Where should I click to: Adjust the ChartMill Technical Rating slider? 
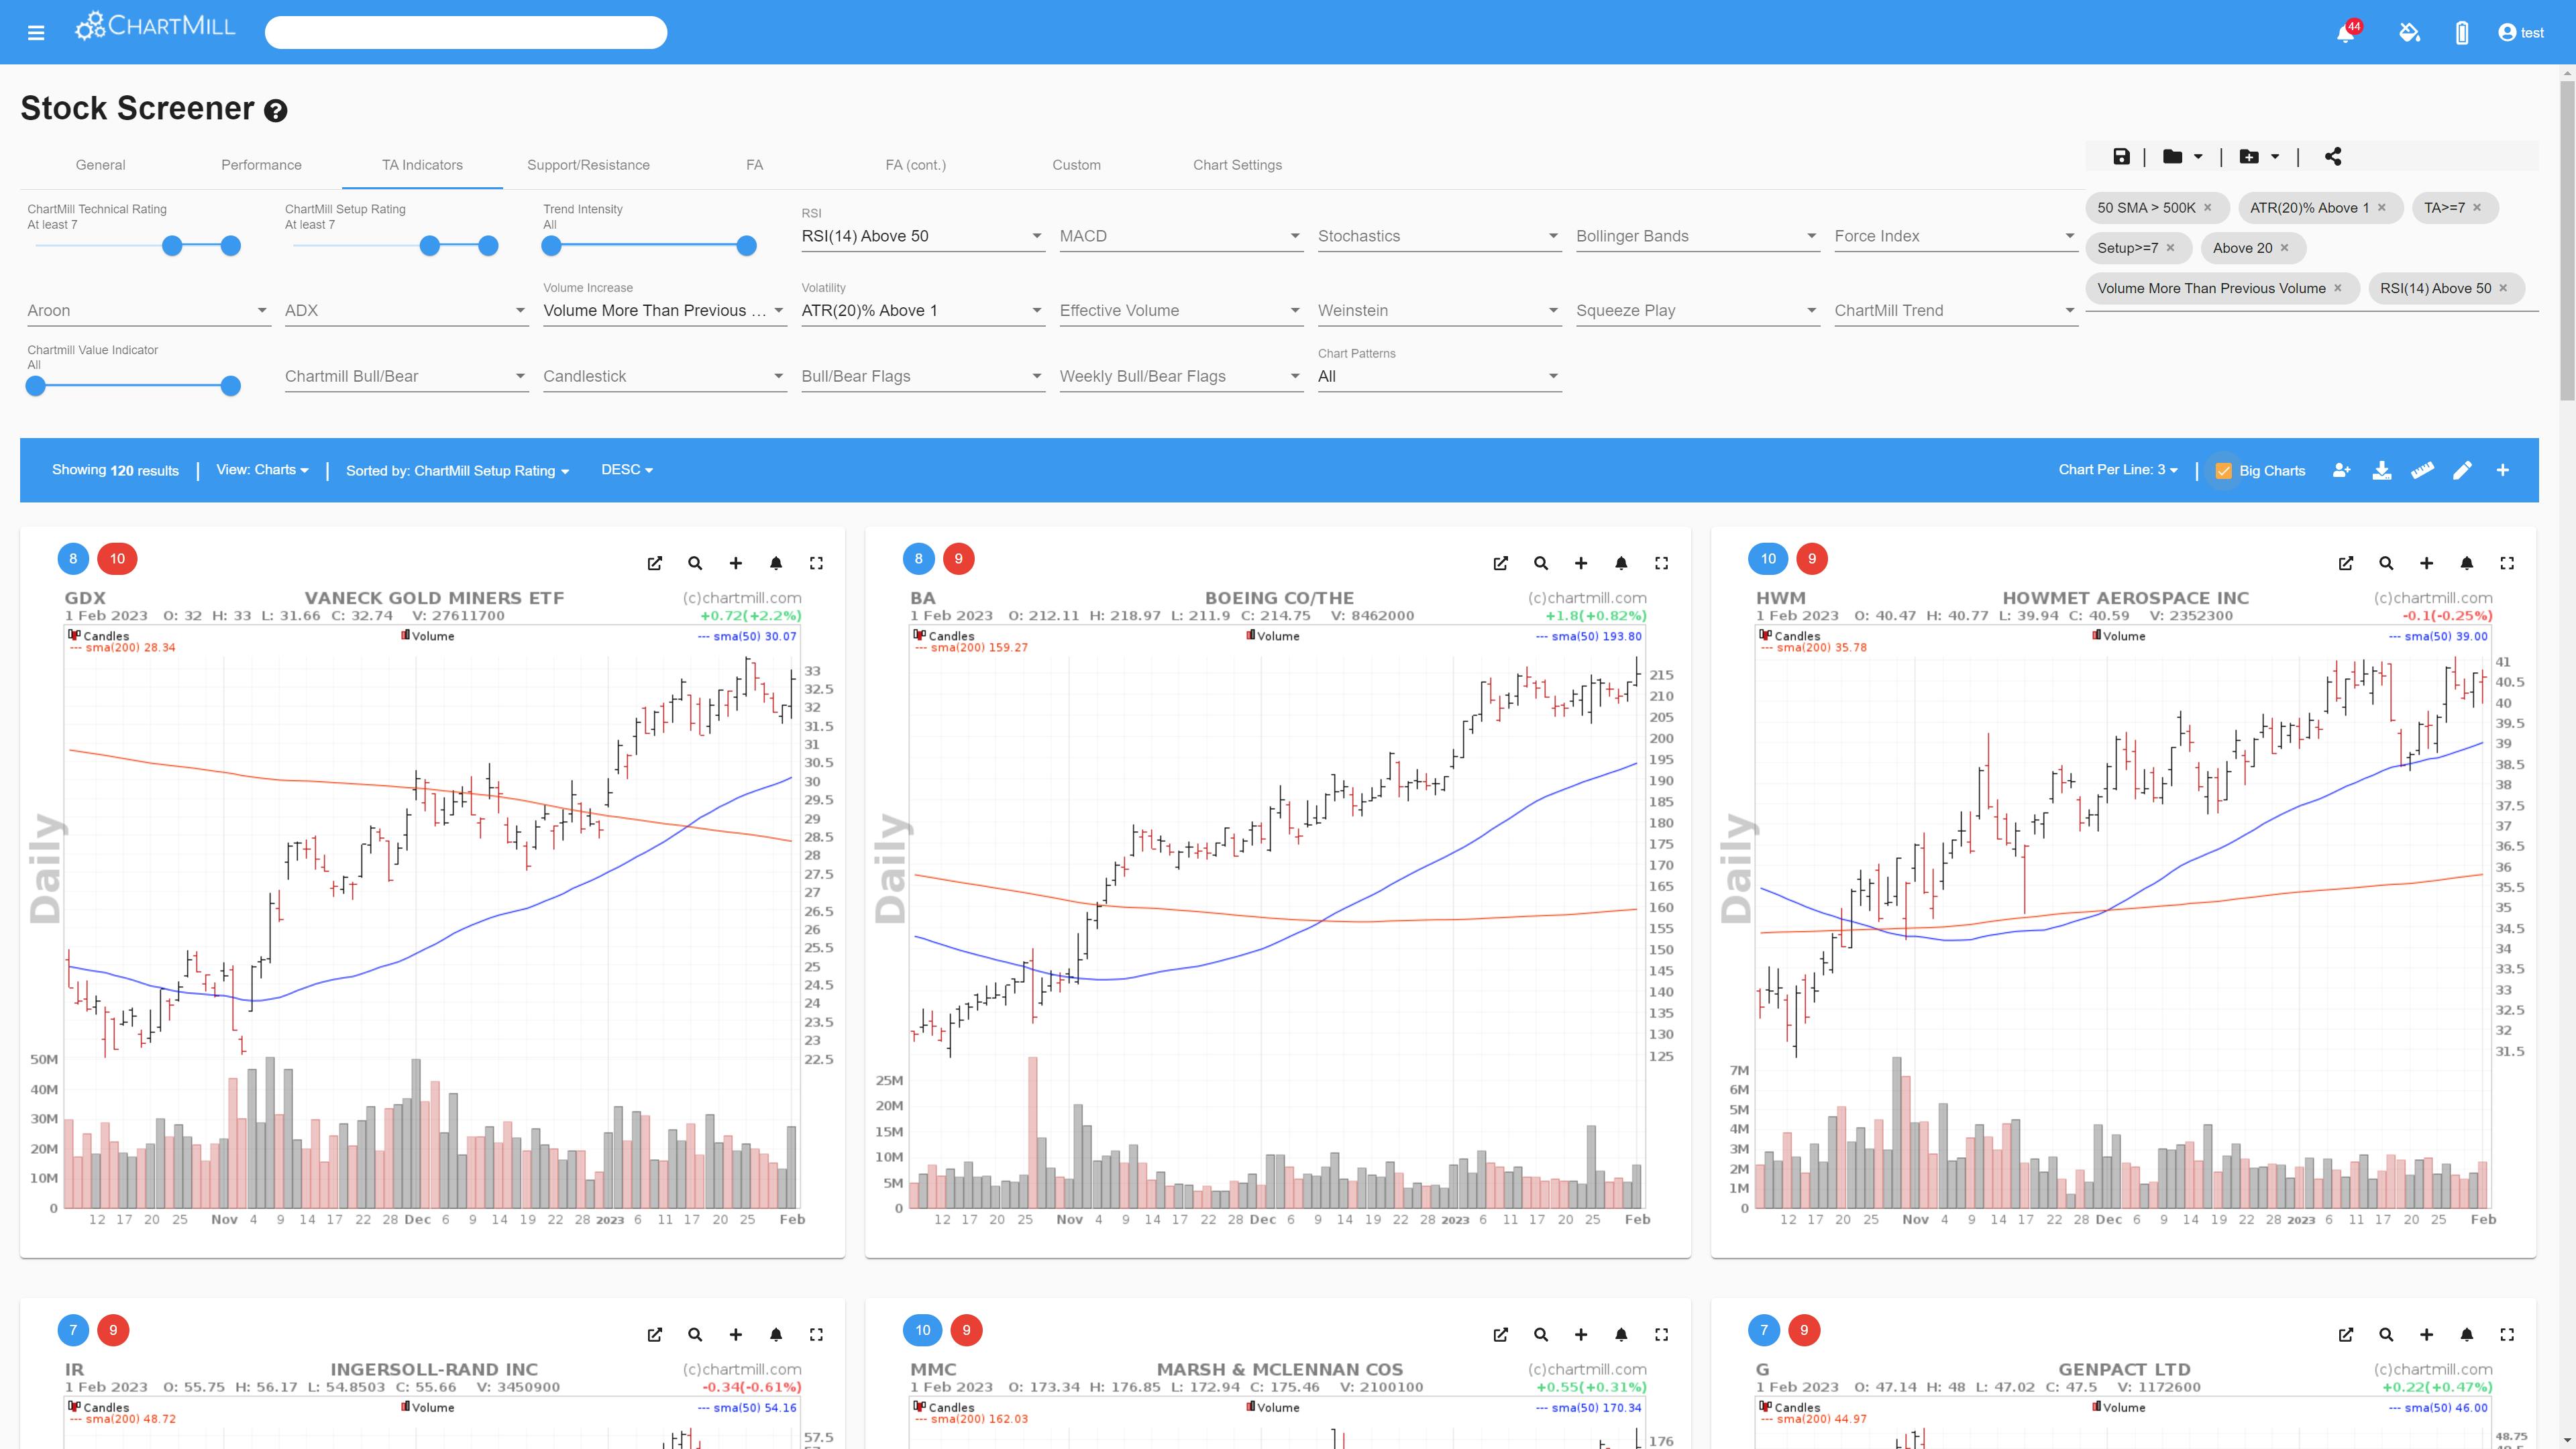172,245
